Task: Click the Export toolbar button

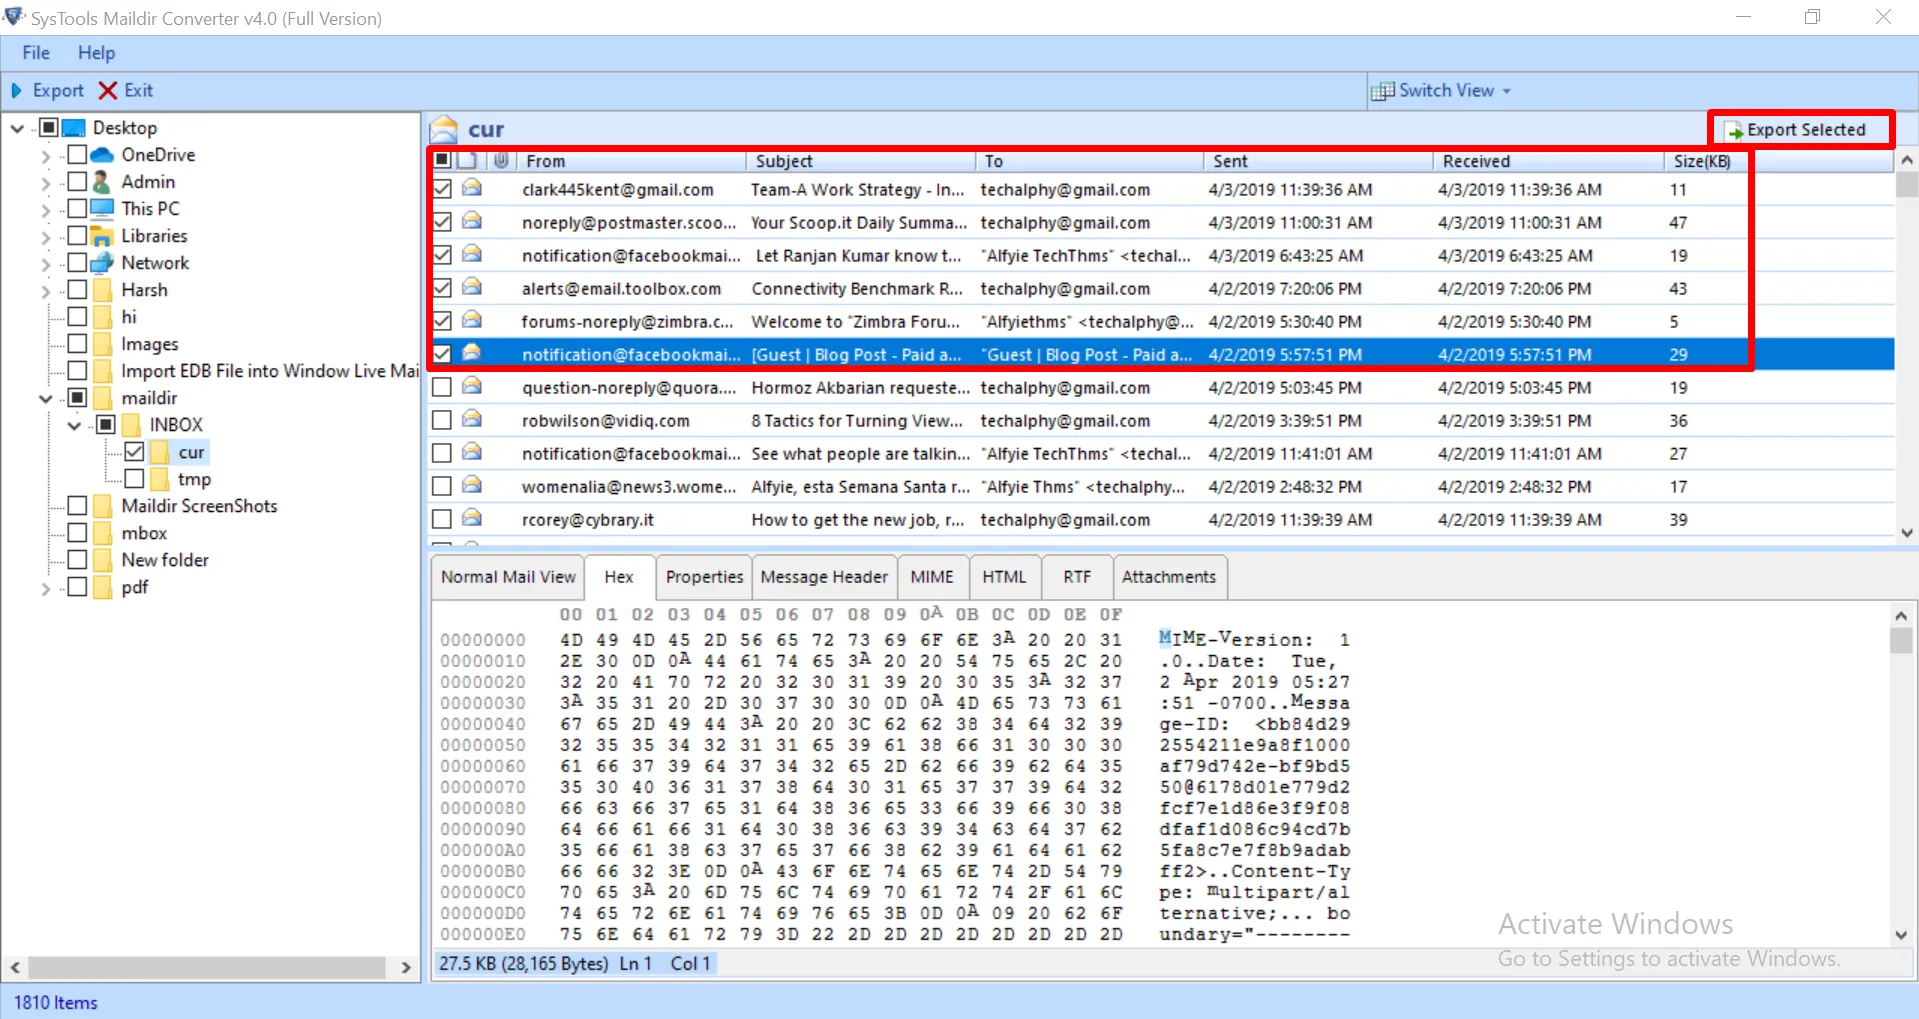Action: tap(47, 91)
